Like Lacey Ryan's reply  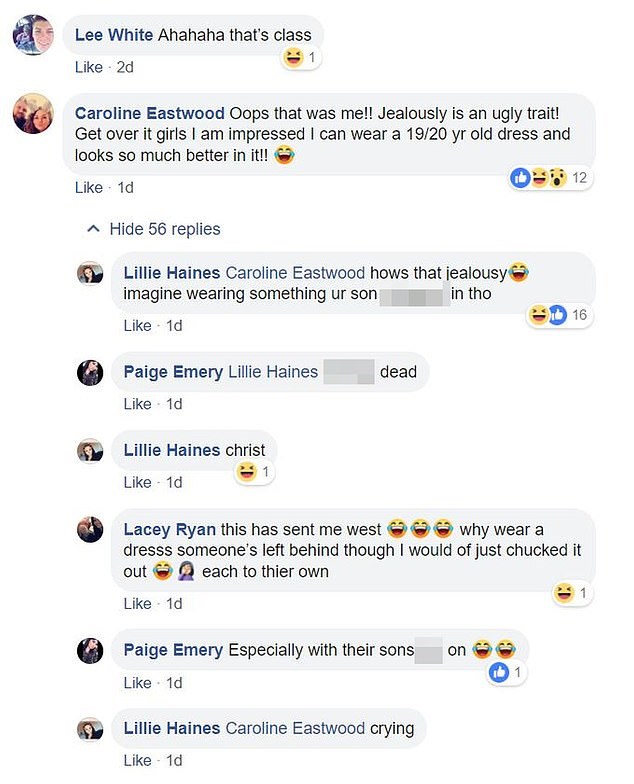(x=137, y=603)
